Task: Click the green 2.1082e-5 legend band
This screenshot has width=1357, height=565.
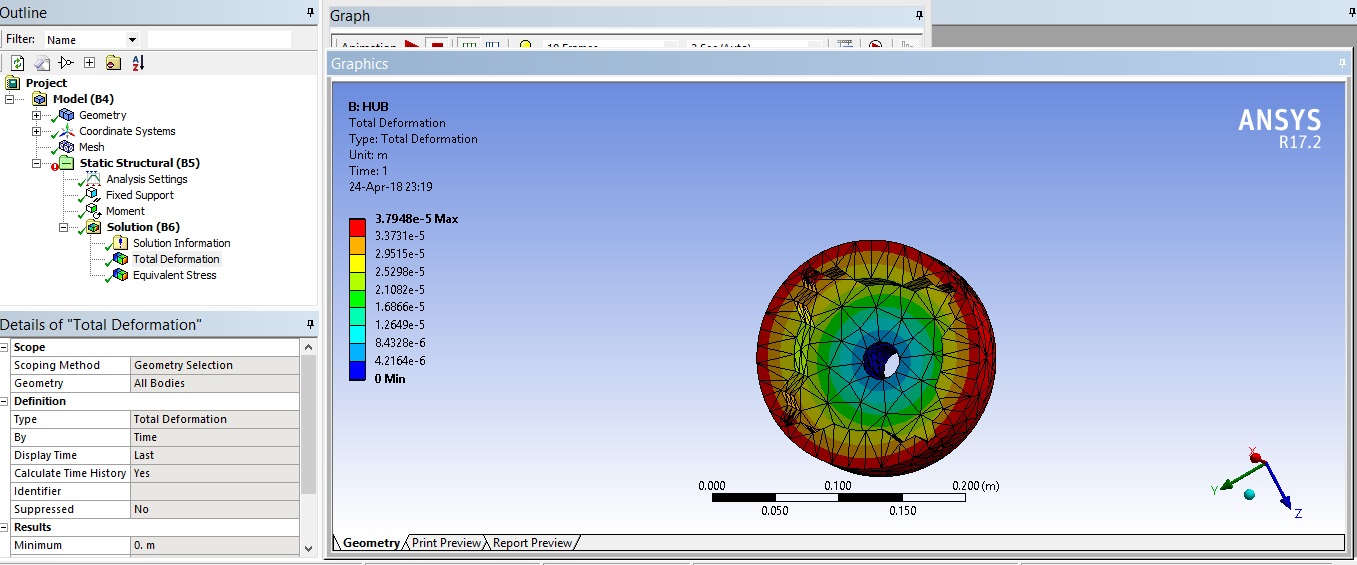Action: (357, 298)
